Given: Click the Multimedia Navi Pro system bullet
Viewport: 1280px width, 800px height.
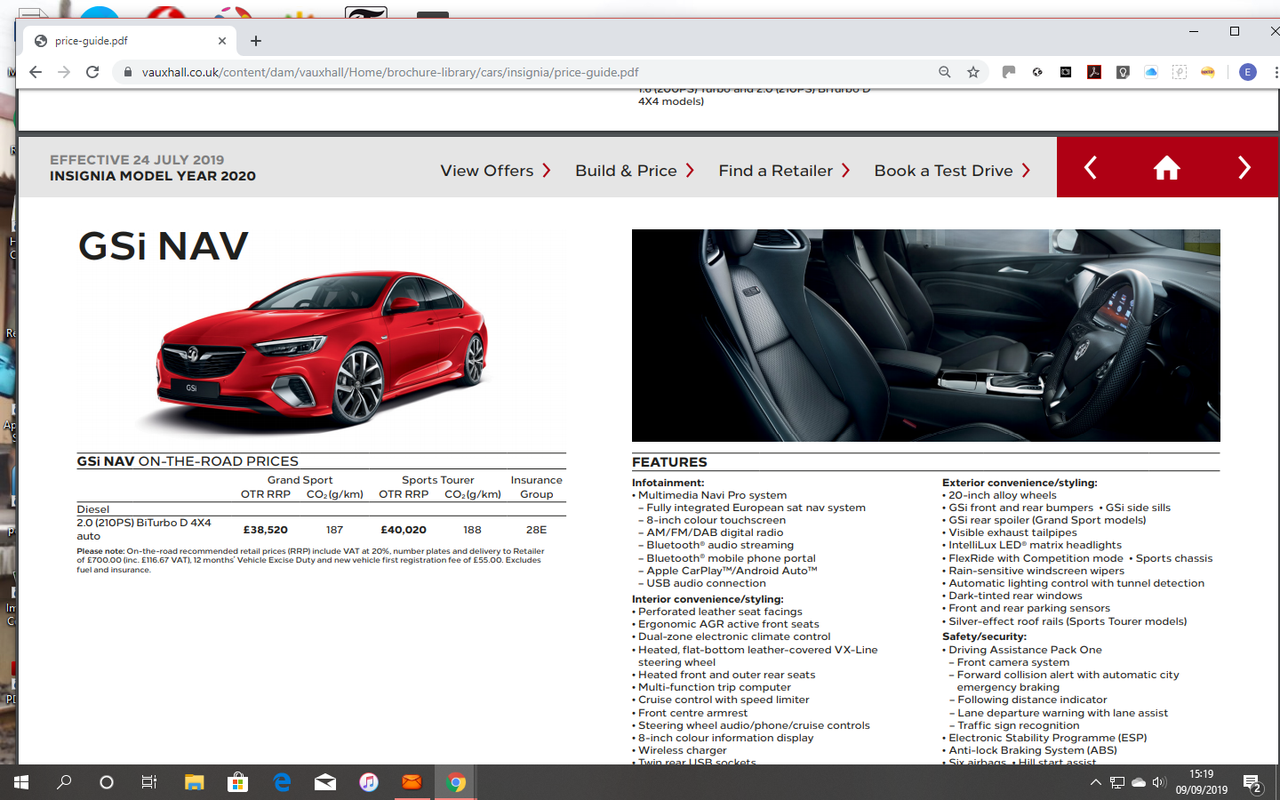Looking at the screenshot, I should point(710,495).
